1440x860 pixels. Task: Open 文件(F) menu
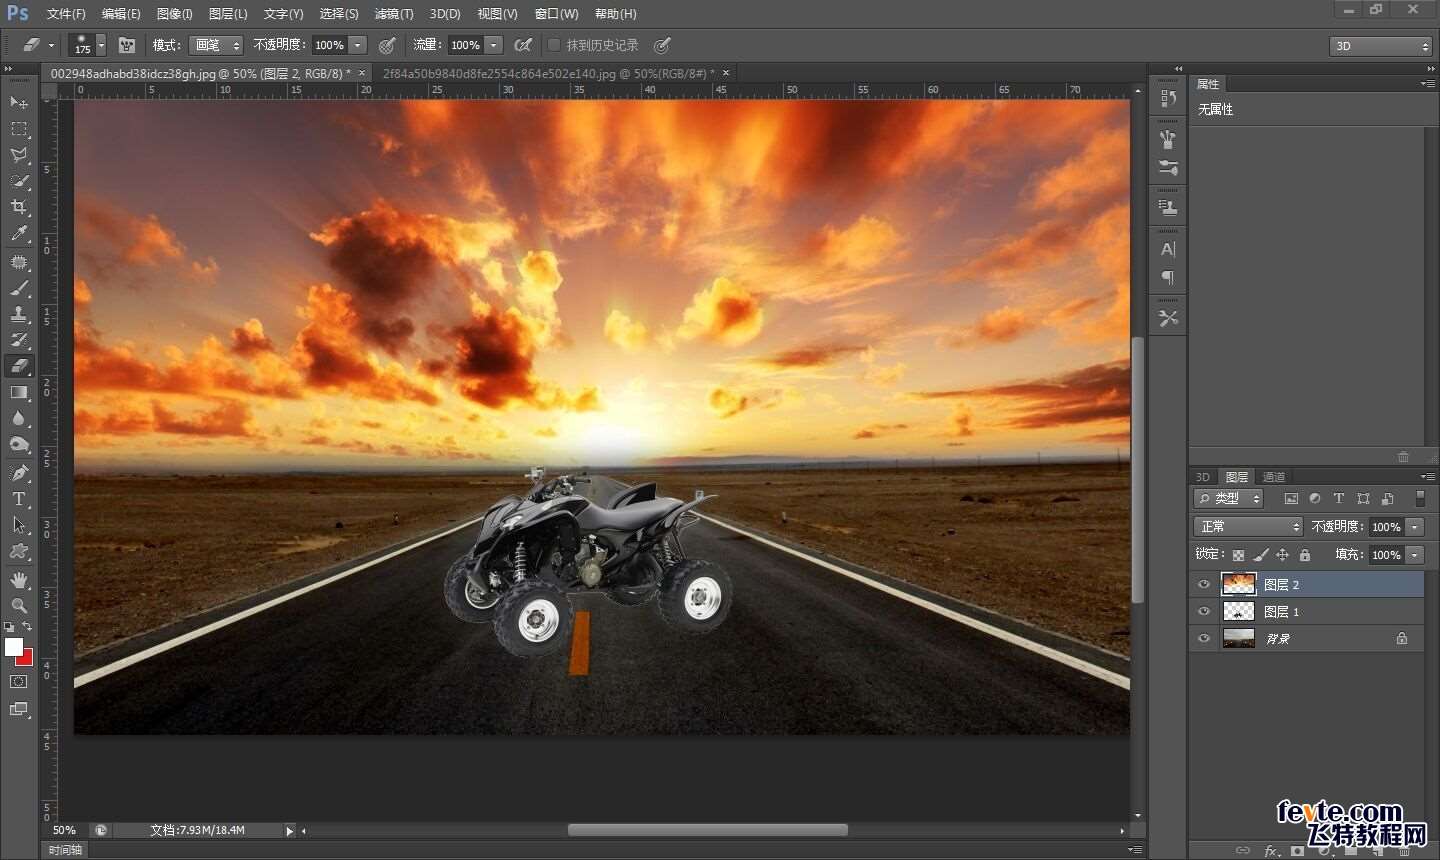click(x=66, y=14)
